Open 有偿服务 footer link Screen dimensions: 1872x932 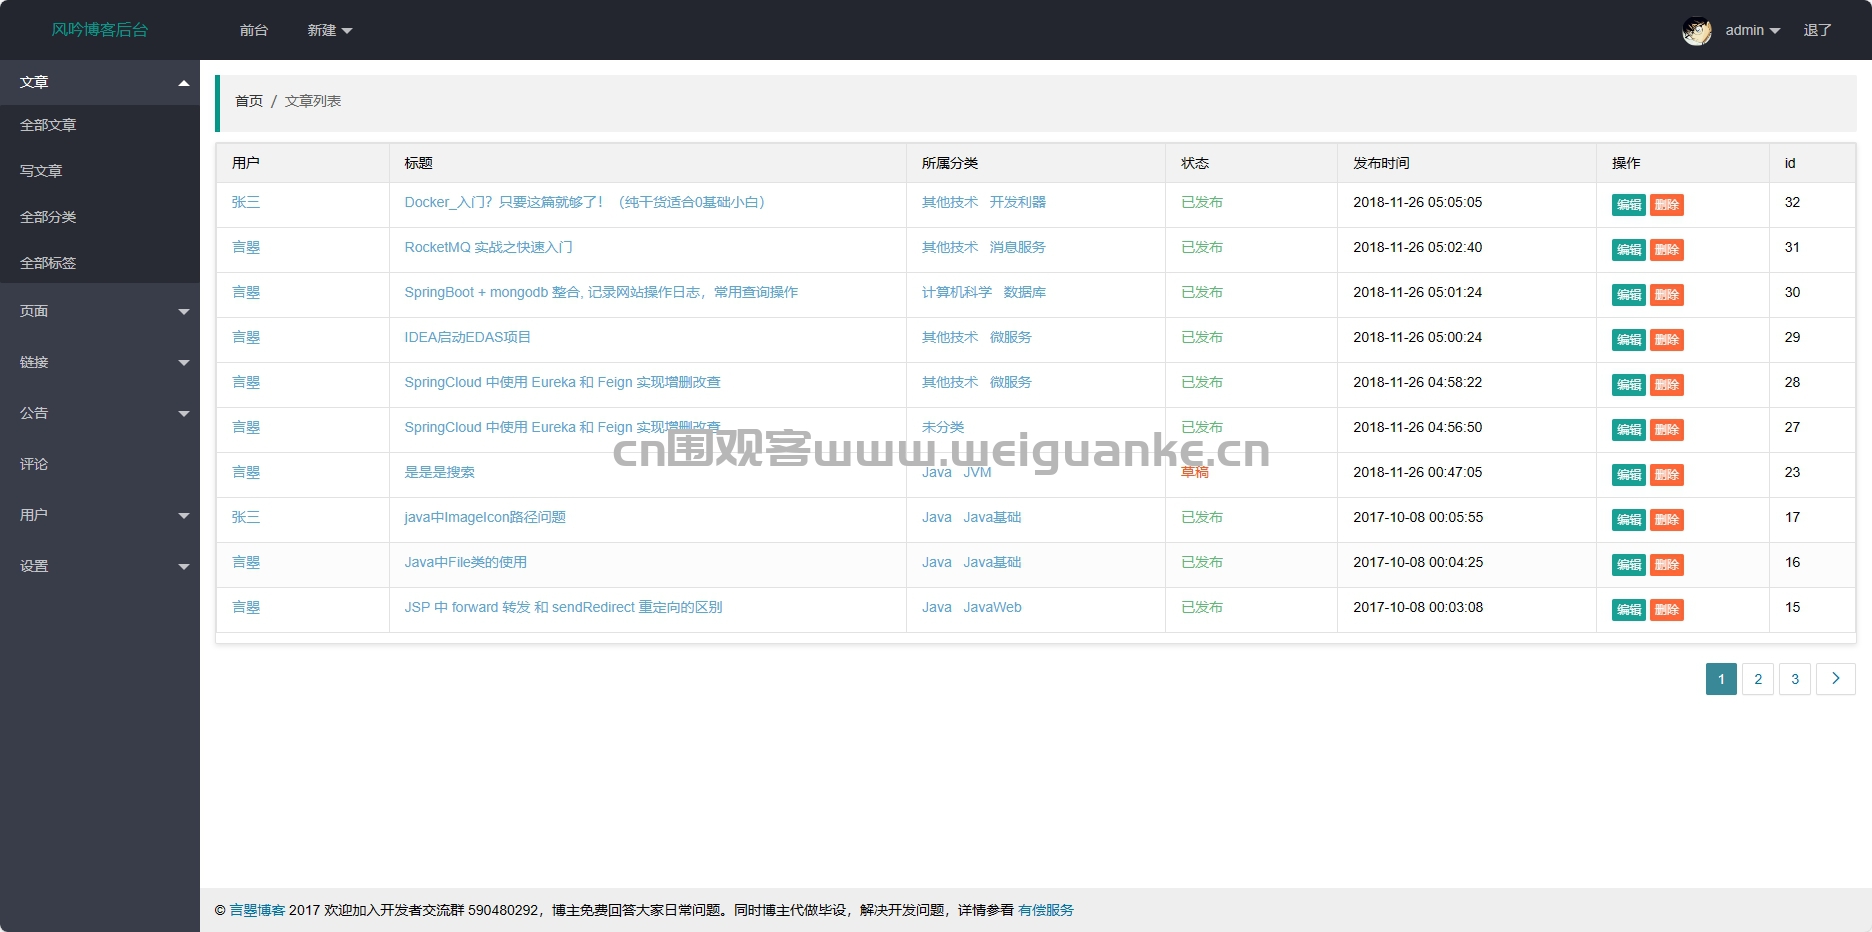pos(1046,910)
